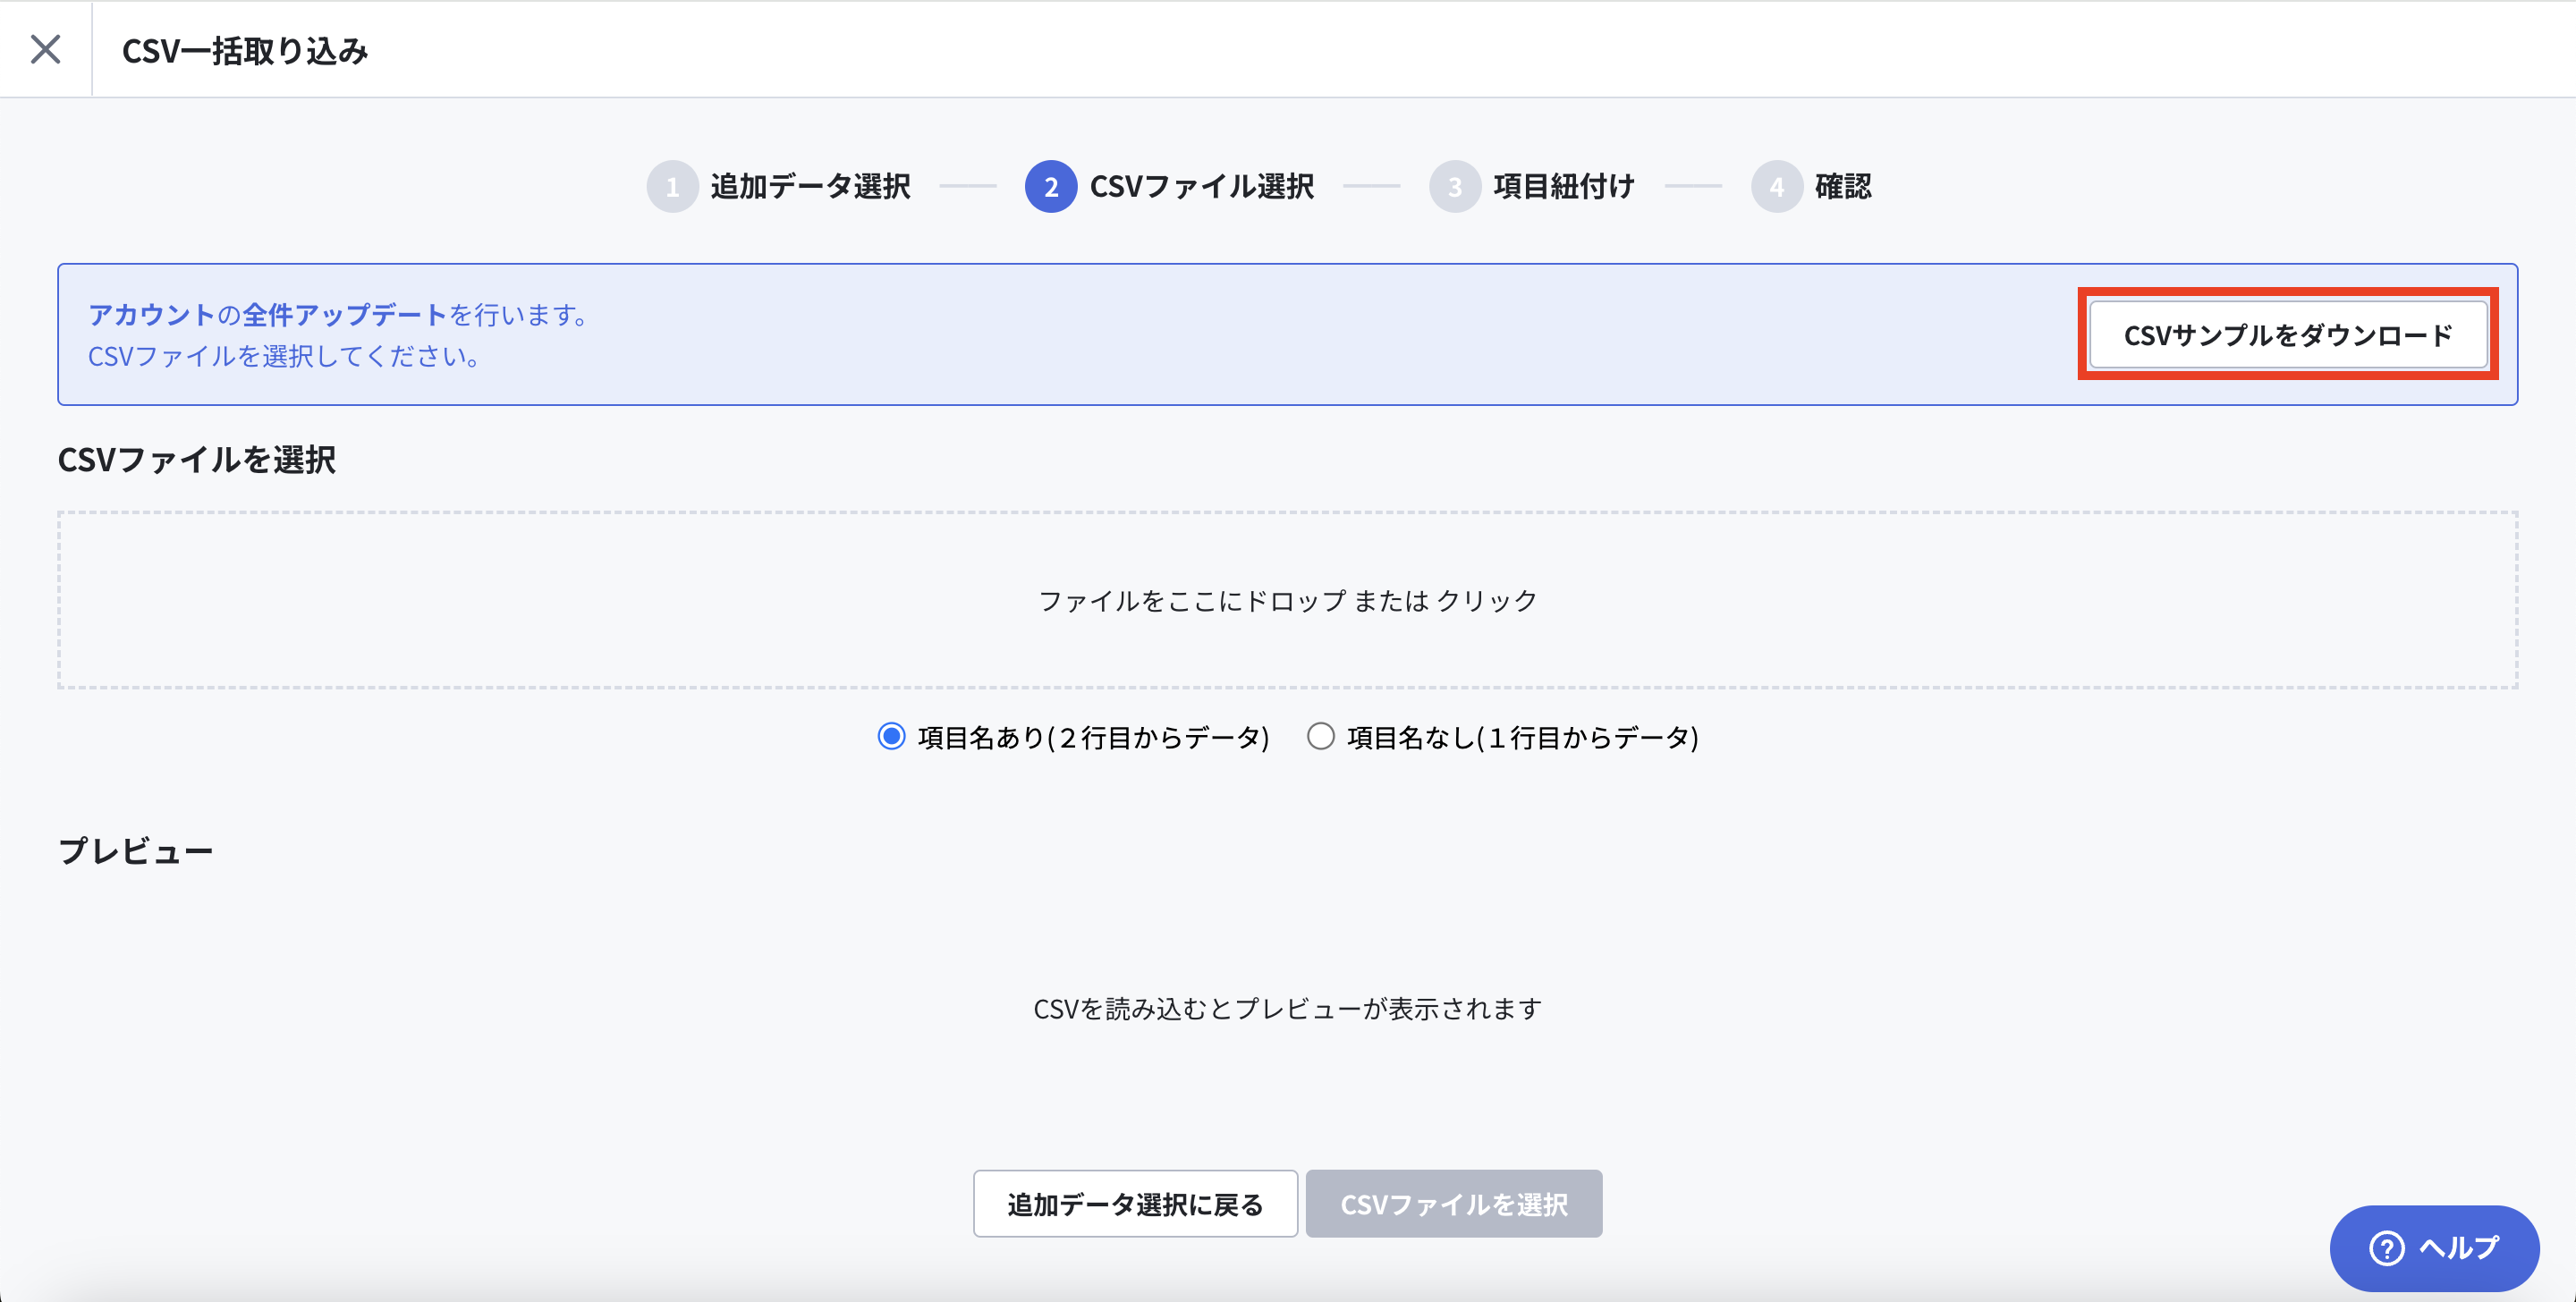Click the question mark icon in ヘルプ
2576x1302 pixels.
coord(2386,1248)
